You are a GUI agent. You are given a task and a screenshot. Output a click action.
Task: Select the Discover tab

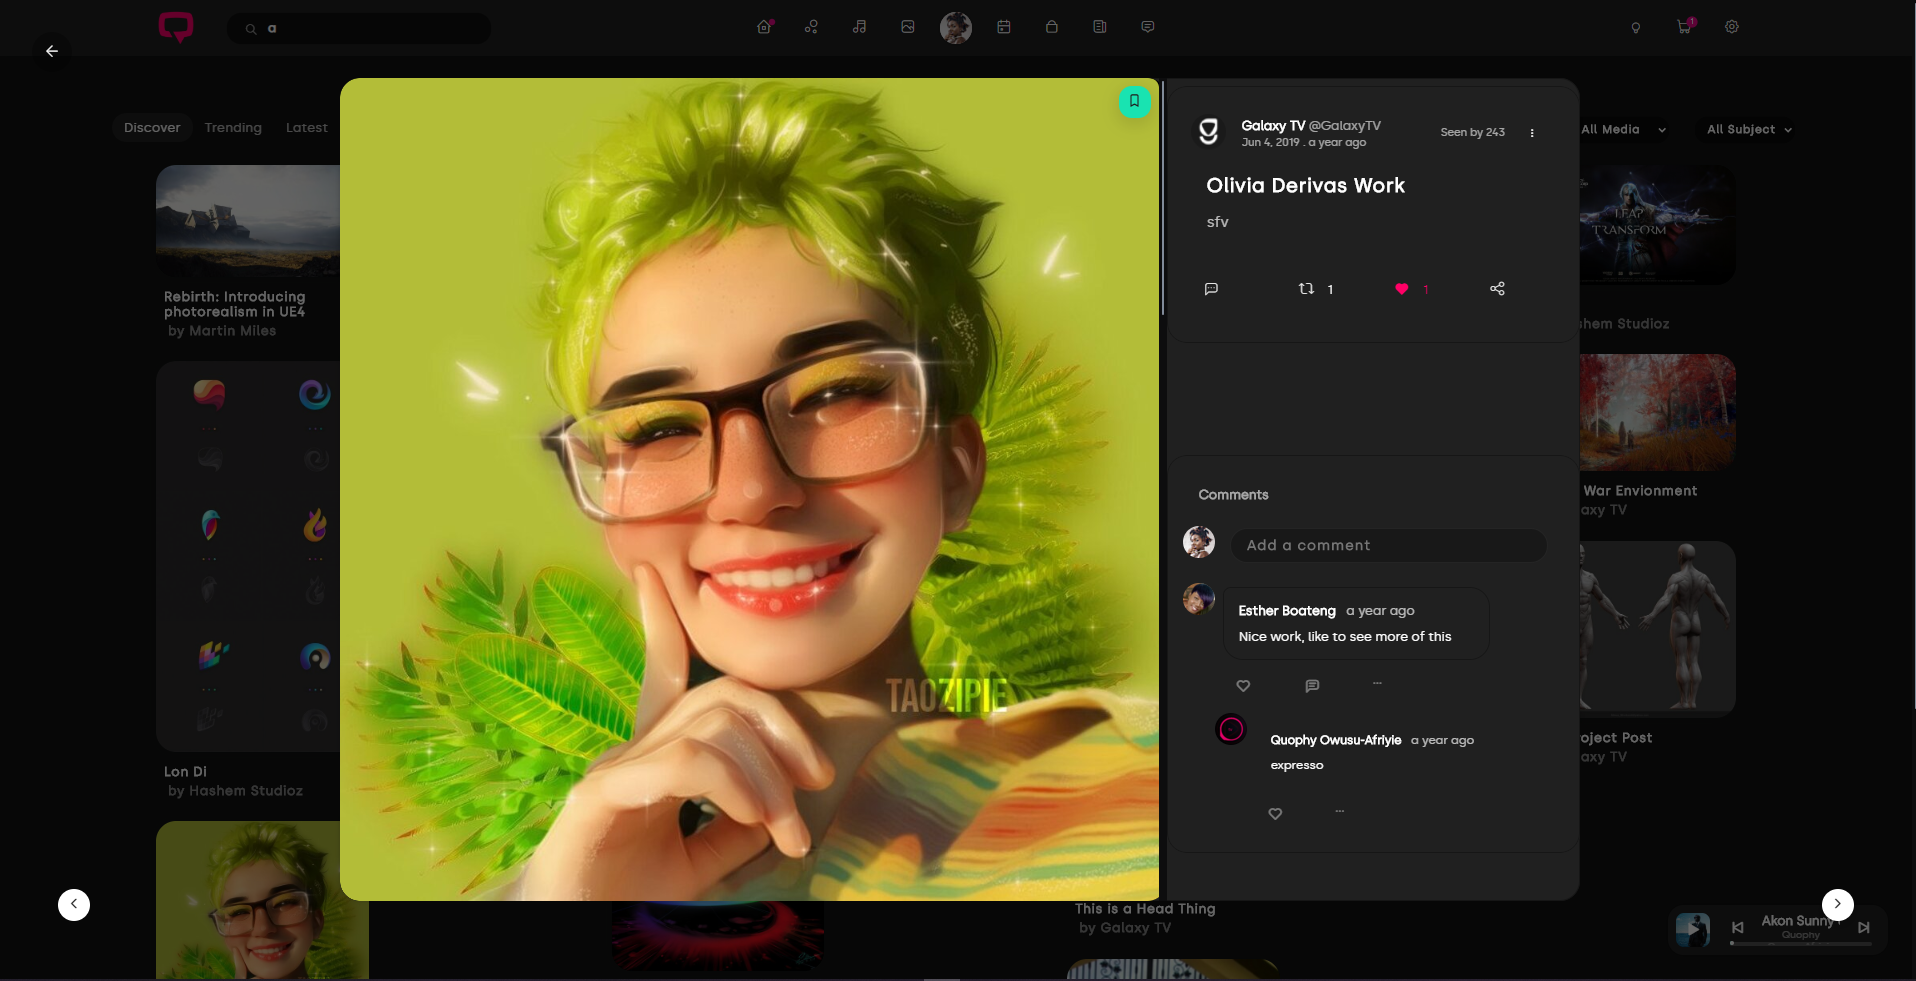(x=152, y=127)
